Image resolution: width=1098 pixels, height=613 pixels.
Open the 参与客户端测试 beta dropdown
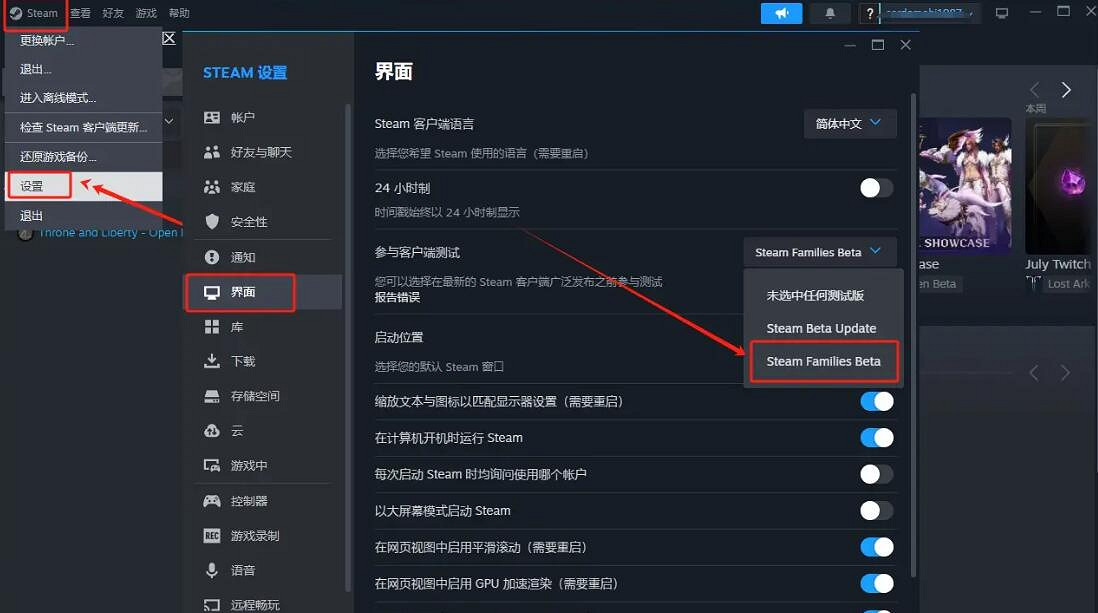820,251
